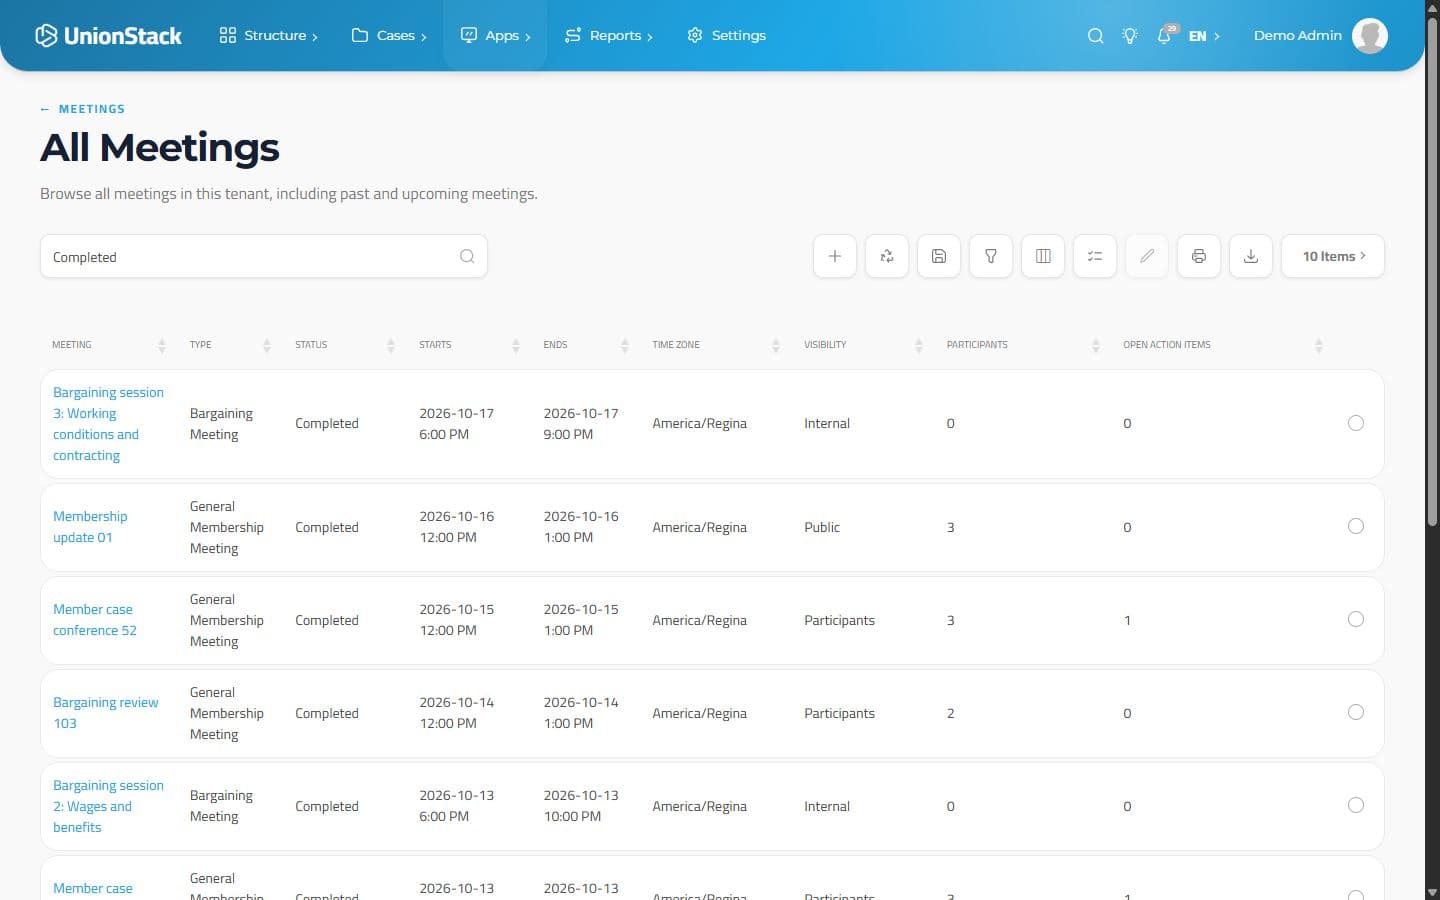Open Member case conference 52 link
The height and width of the screenshot is (900, 1440).
tap(95, 620)
